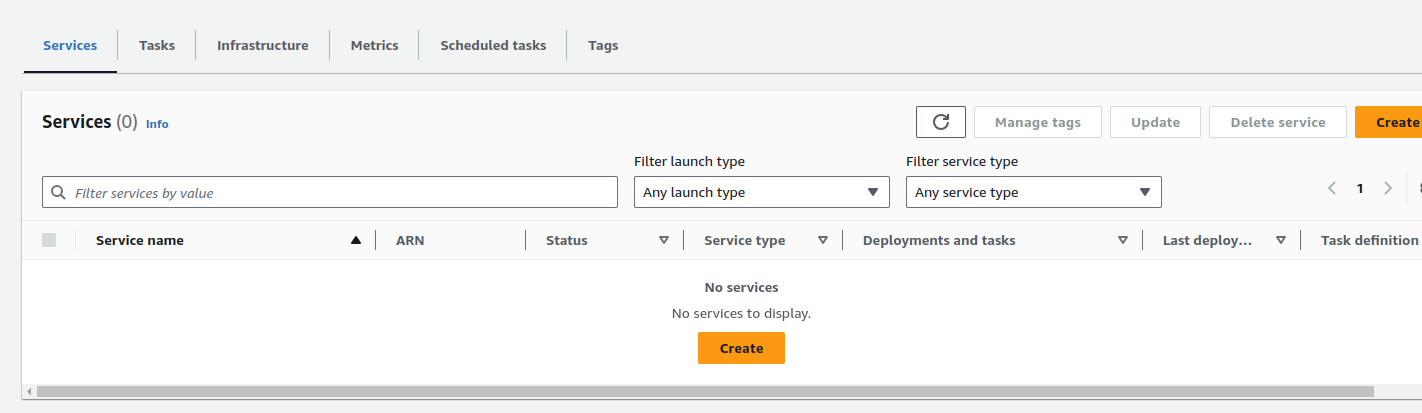Click the Info link beside Services
Viewport: 1422px width, 413px height.
157,124
